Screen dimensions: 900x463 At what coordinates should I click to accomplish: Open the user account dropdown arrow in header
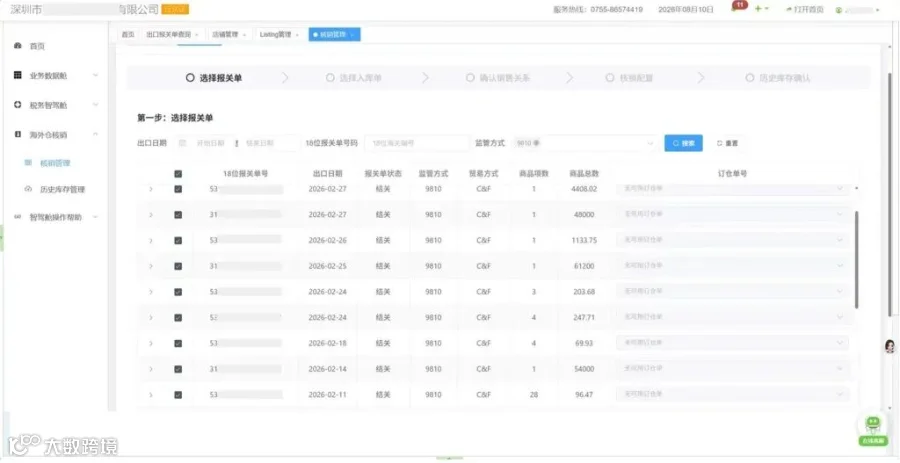point(878,10)
